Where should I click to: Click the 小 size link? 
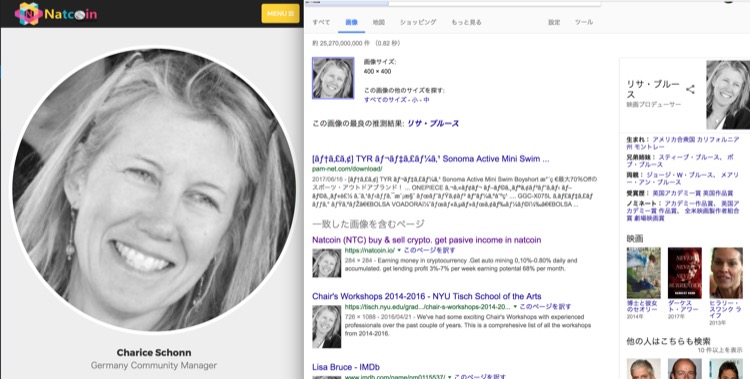(x=414, y=100)
